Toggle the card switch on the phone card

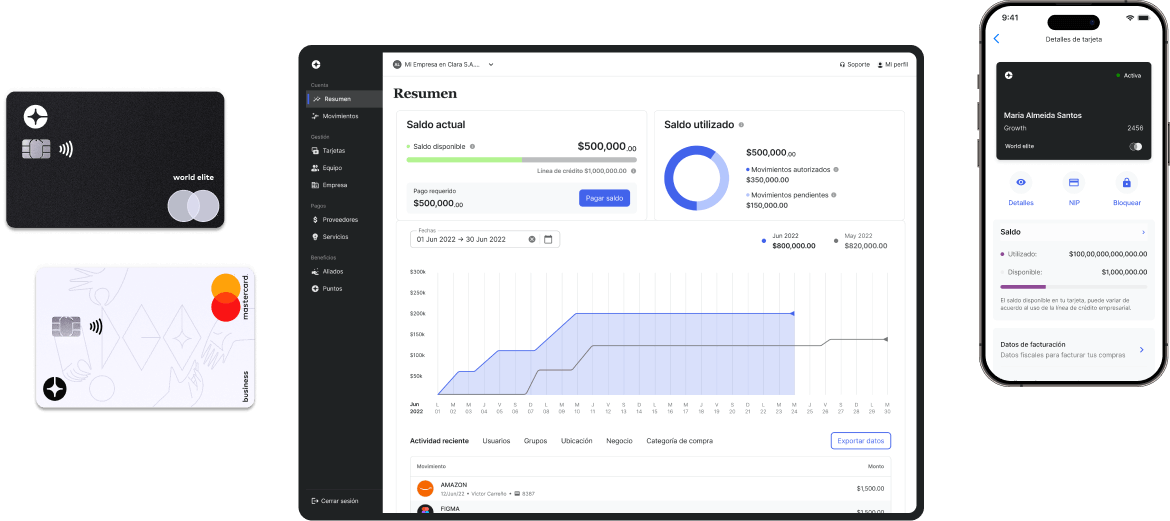(x=1135, y=146)
